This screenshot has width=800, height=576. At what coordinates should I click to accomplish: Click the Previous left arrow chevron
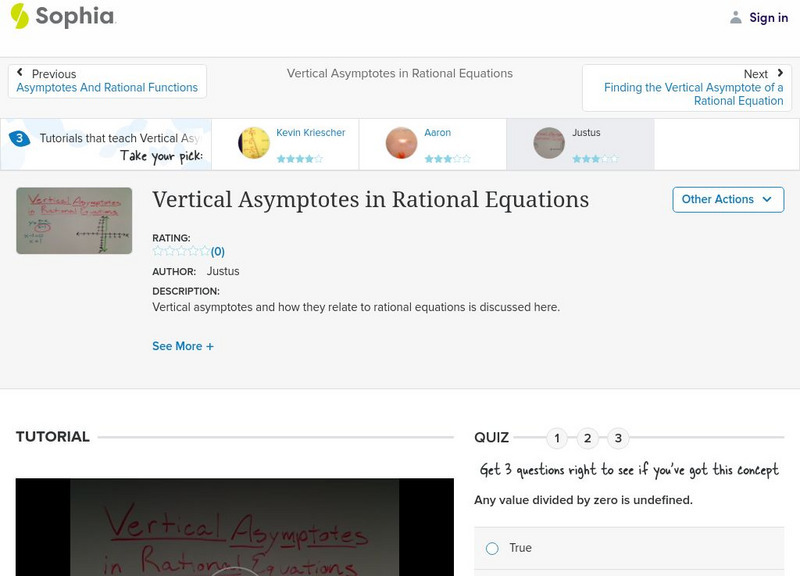coord(22,72)
